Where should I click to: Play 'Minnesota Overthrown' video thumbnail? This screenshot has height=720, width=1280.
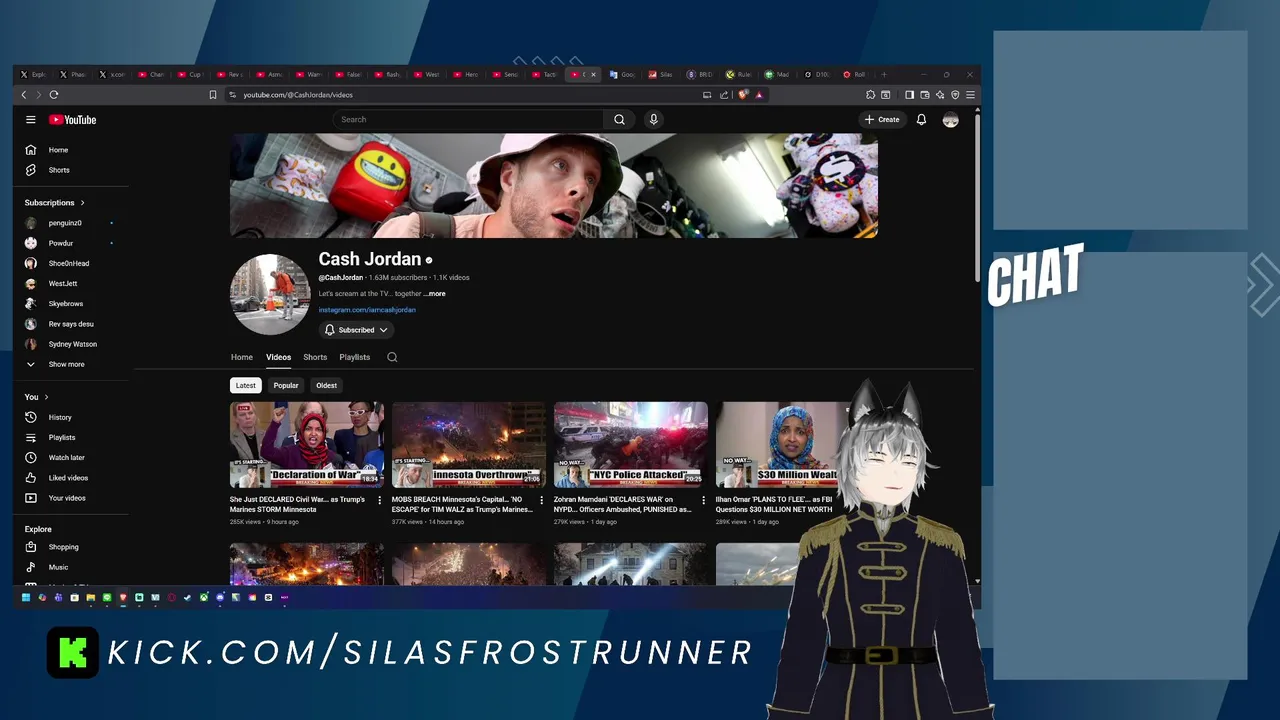pyautogui.click(x=469, y=445)
